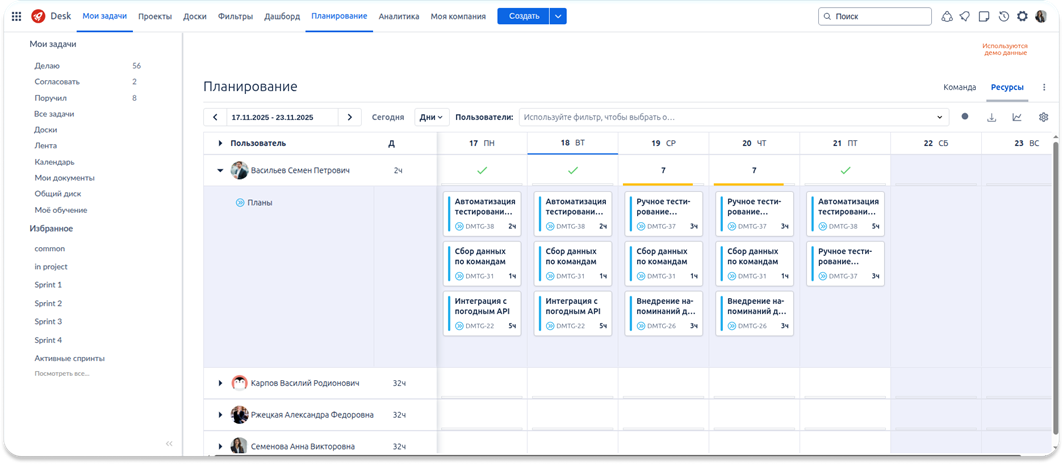Open Sprint 3 in favorites sidebar
1063x464 pixels.
pyautogui.click(x=48, y=321)
